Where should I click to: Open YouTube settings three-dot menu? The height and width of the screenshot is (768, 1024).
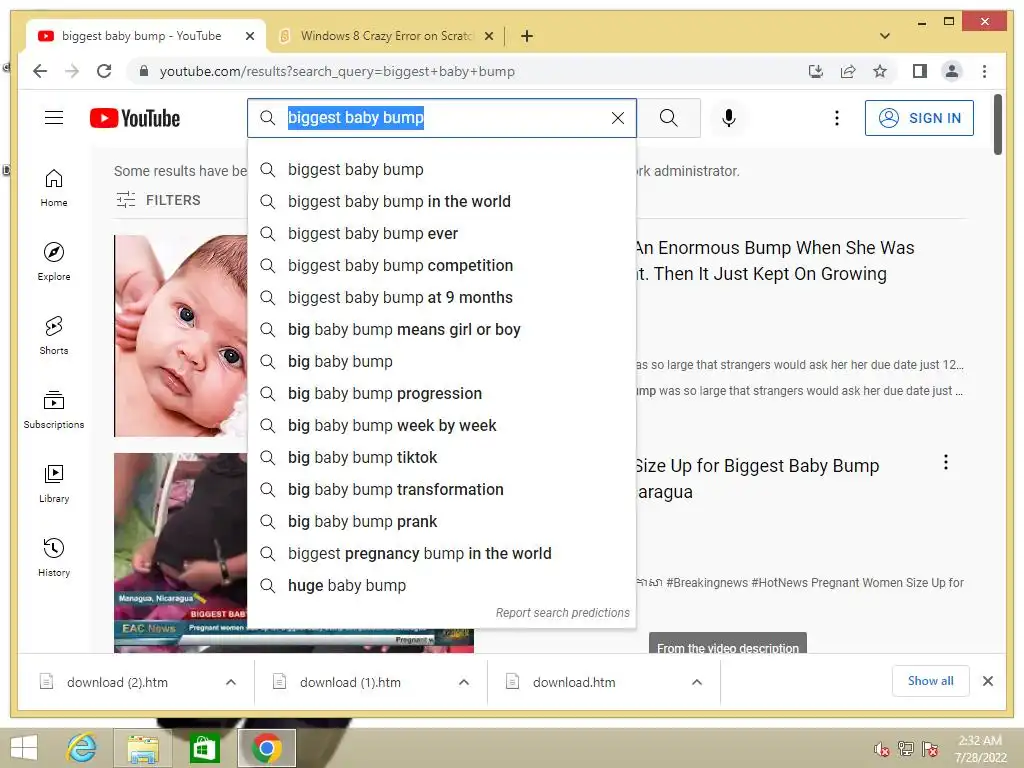(837, 118)
